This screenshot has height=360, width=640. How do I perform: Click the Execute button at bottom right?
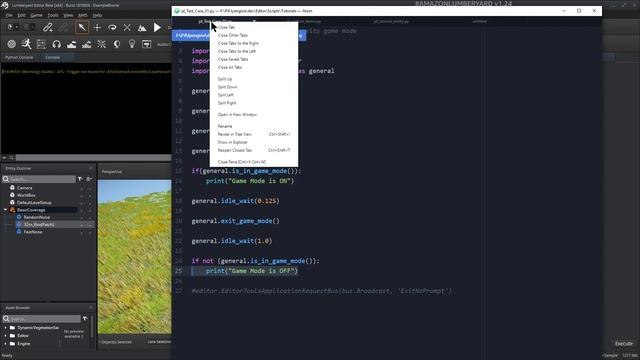pyautogui.click(x=624, y=344)
